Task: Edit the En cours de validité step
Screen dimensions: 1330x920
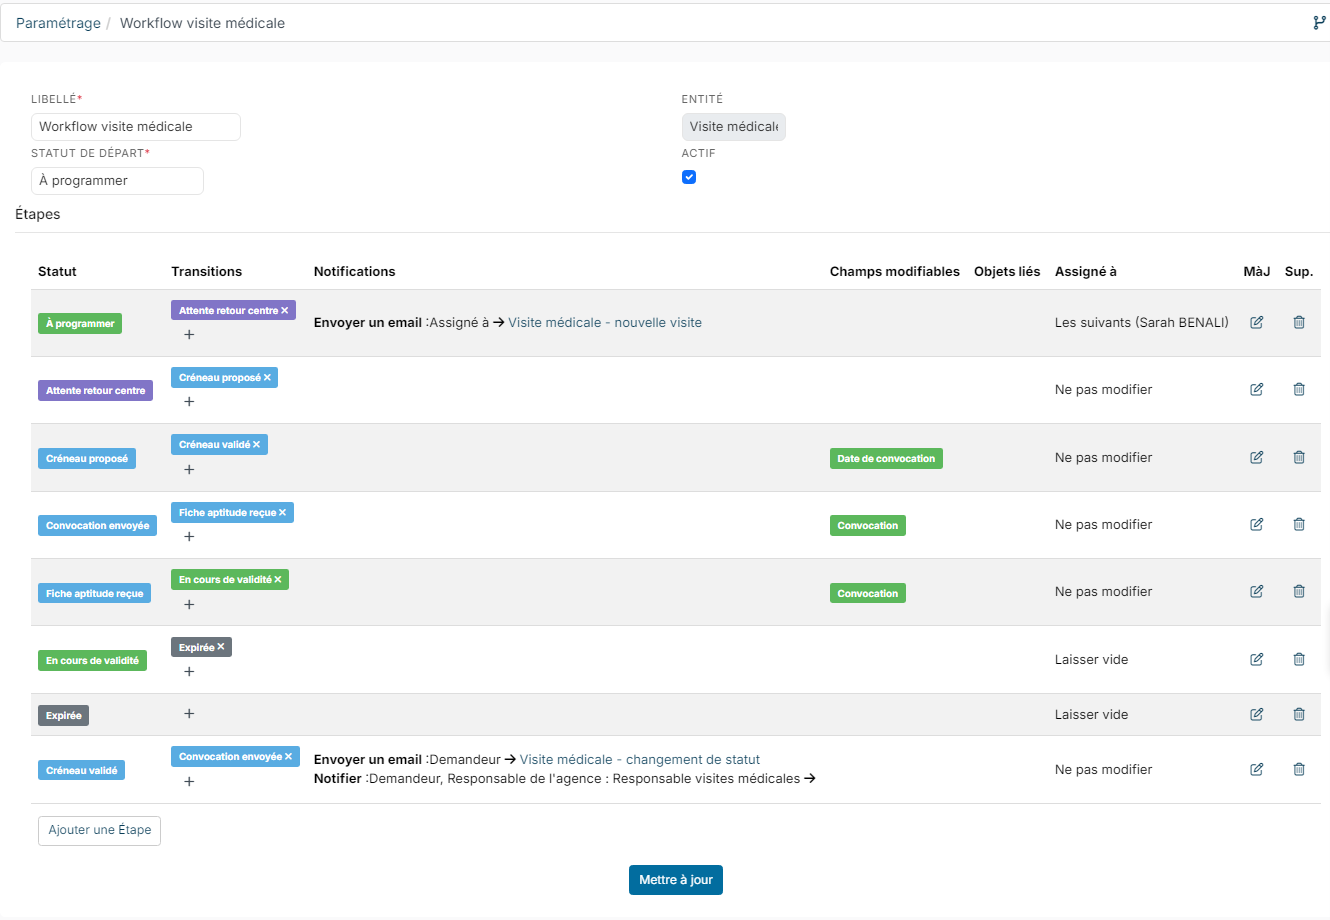Action: [1257, 659]
